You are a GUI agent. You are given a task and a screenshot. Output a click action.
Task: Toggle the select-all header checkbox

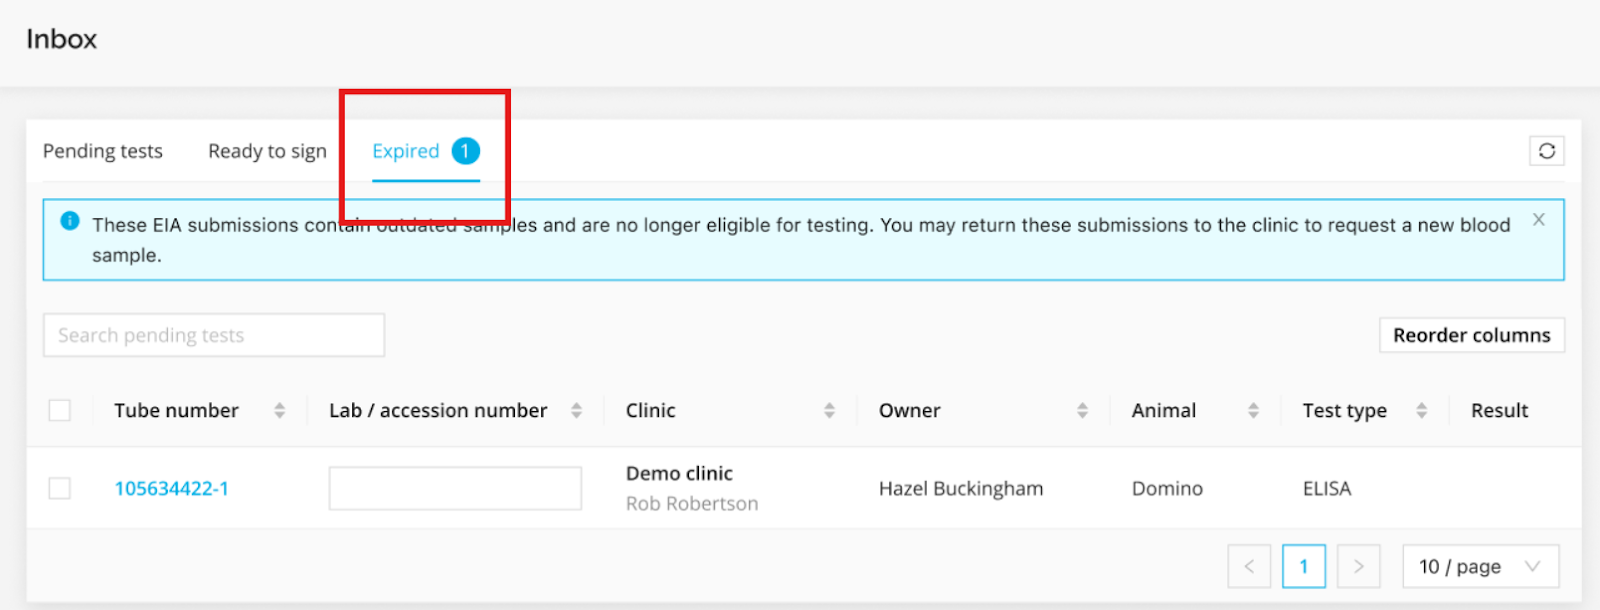(x=60, y=411)
